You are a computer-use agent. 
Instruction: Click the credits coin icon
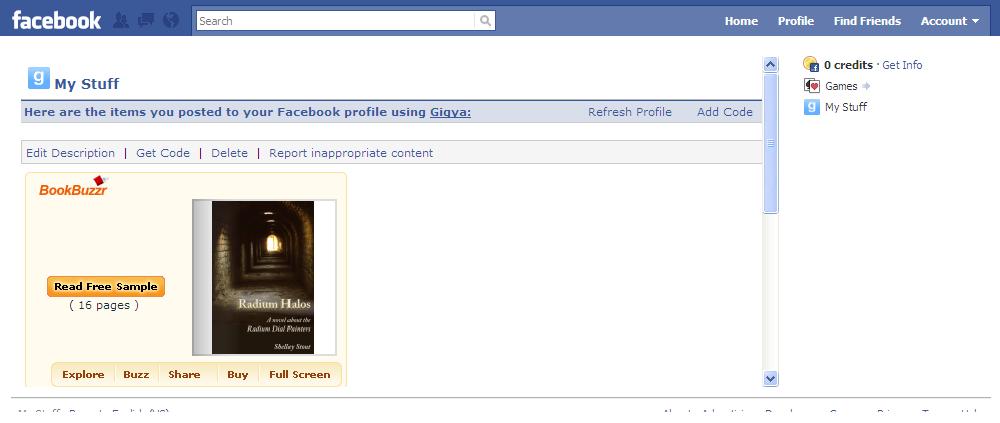(811, 64)
